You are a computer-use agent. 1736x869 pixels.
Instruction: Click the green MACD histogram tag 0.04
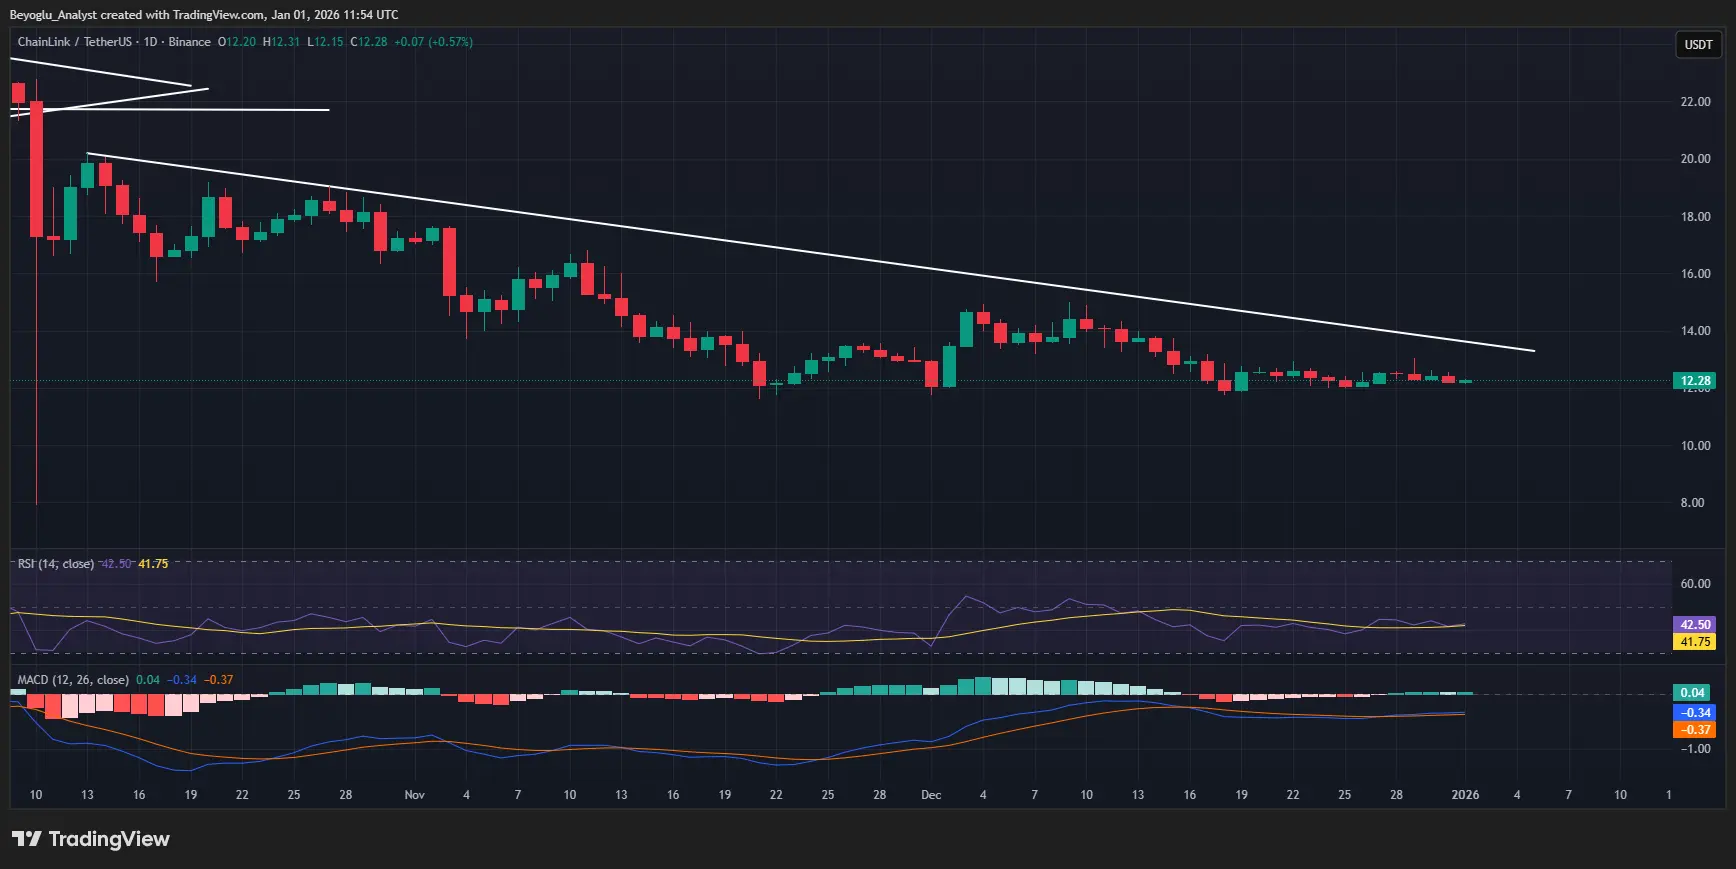1692,693
